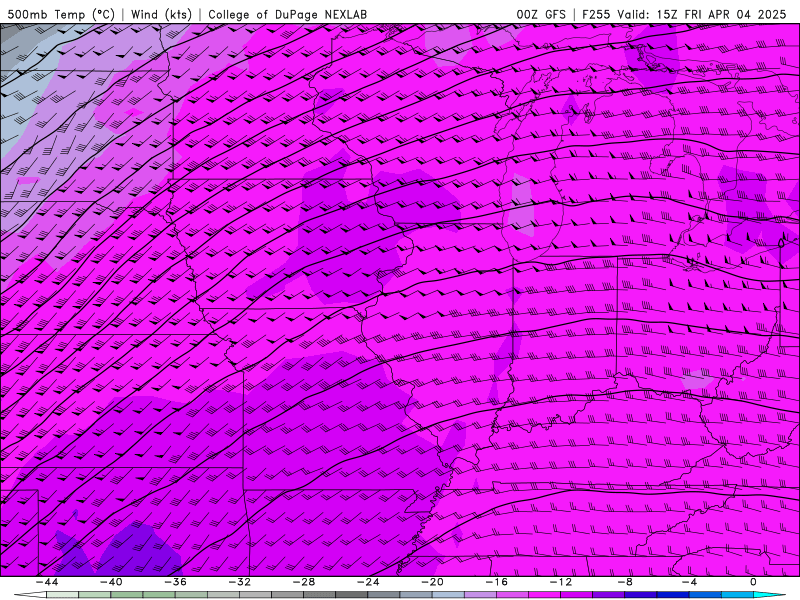Click the 'F255' forecast hour label
The height and width of the screenshot is (600, 800).
[596, 15]
